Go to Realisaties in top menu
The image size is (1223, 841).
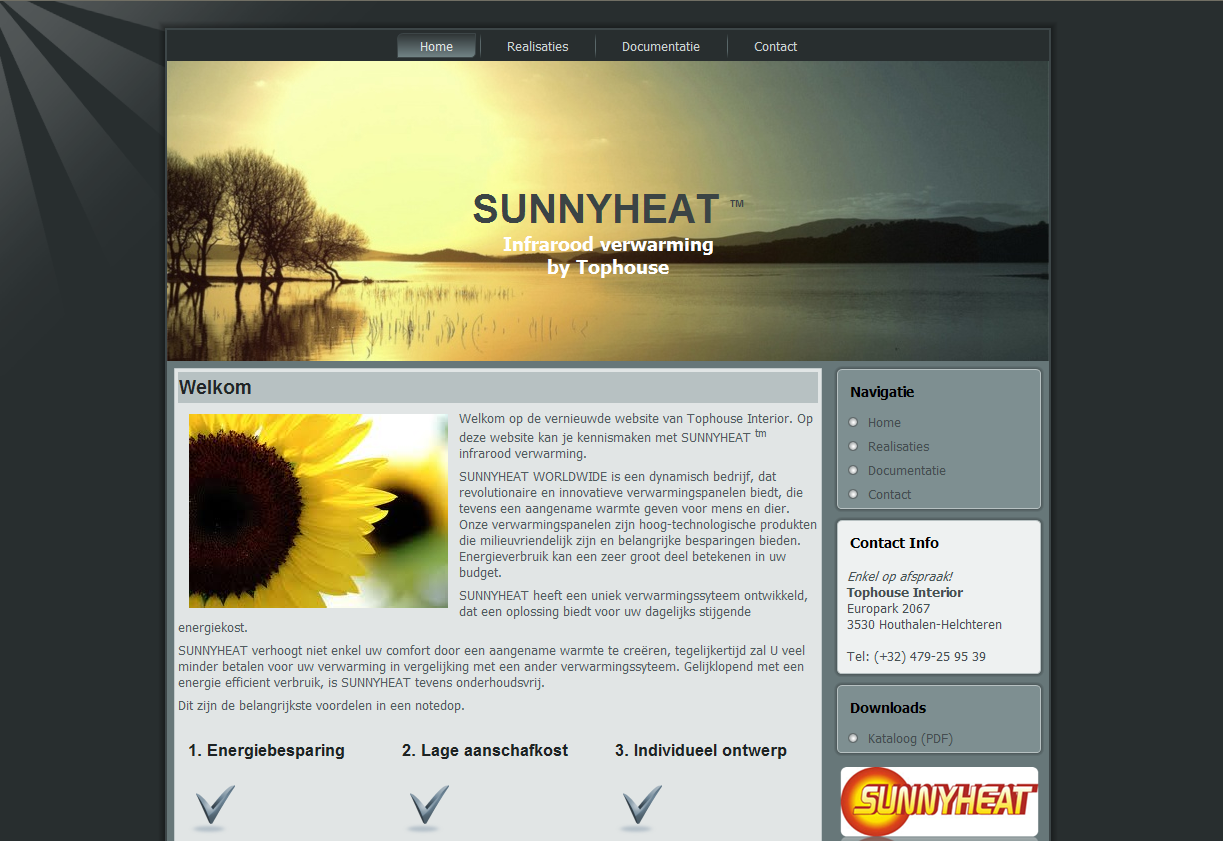pos(537,47)
